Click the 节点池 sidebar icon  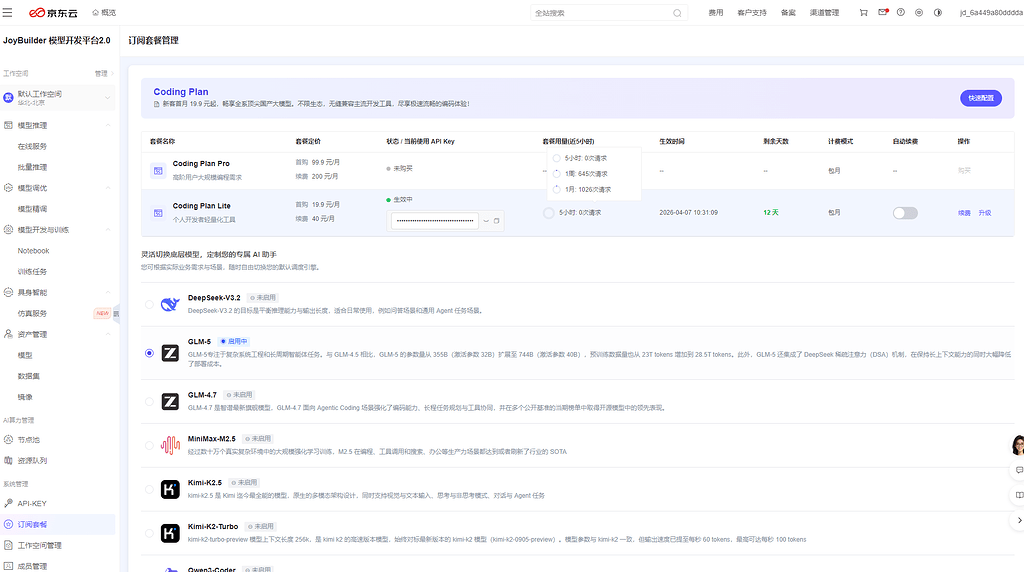point(8,439)
